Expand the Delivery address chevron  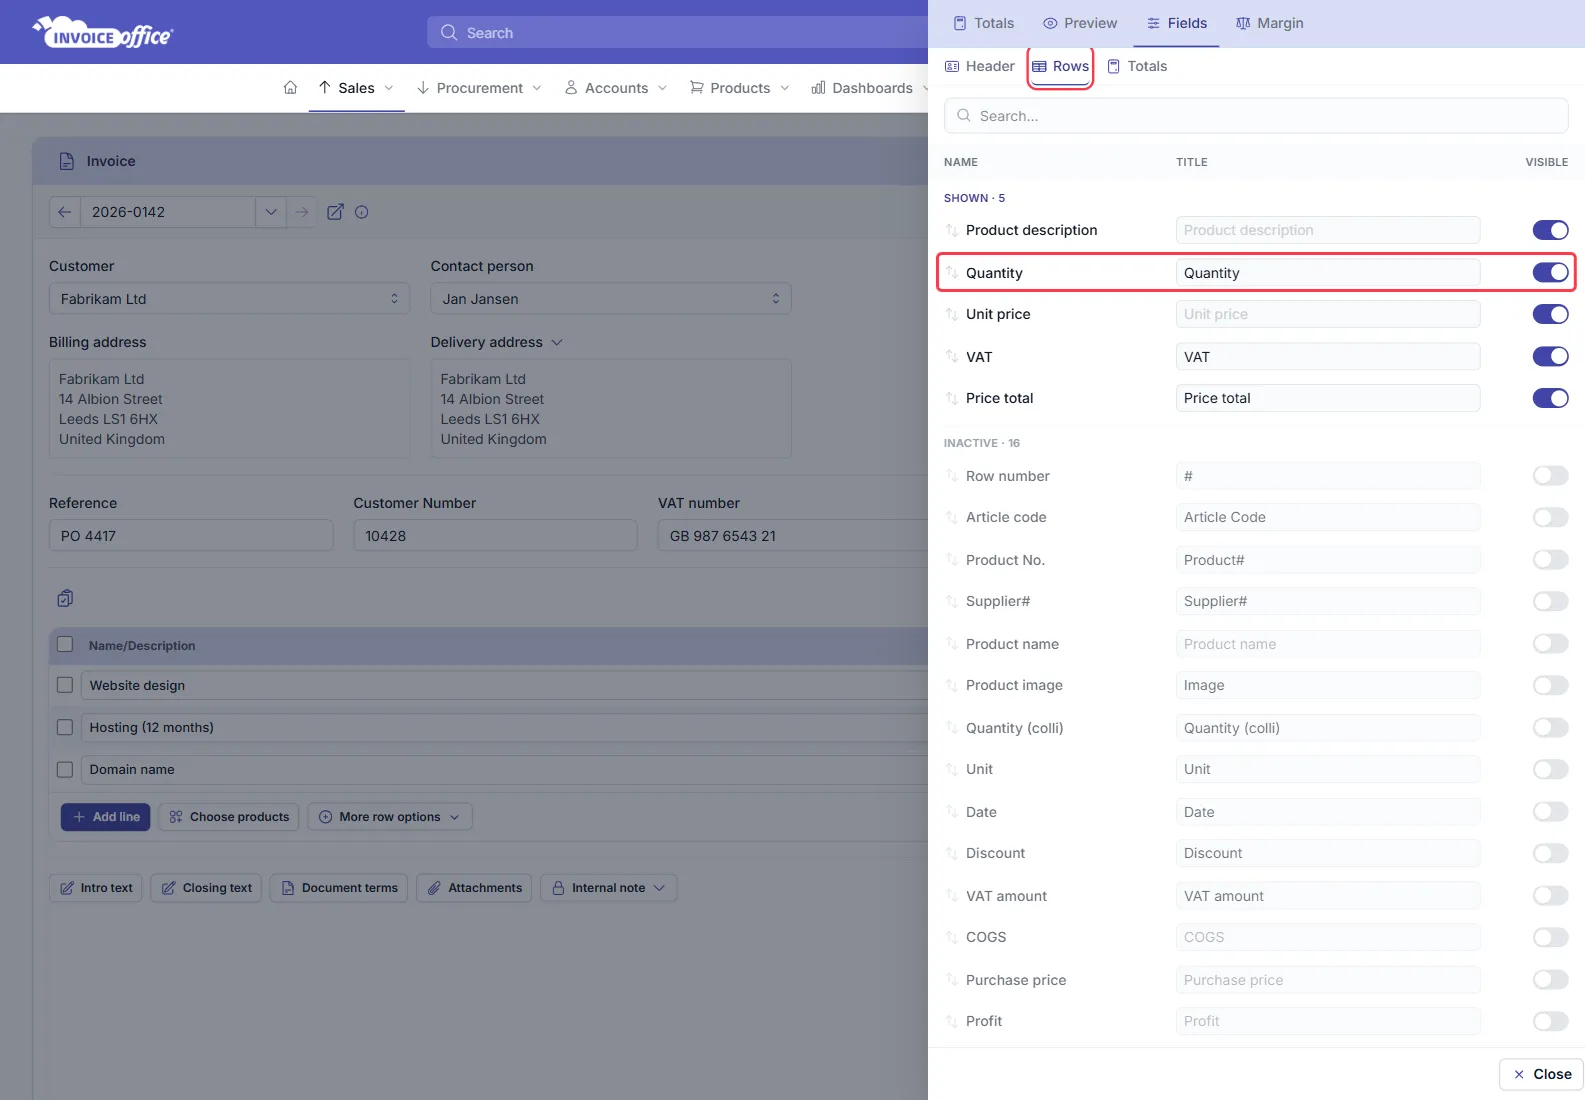pos(557,342)
